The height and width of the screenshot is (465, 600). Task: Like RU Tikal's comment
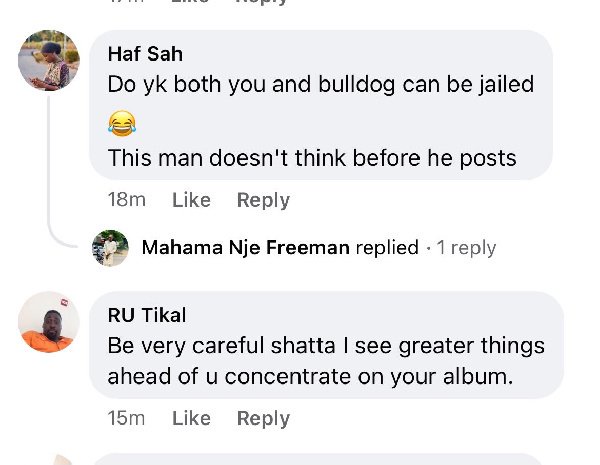[191, 418]
